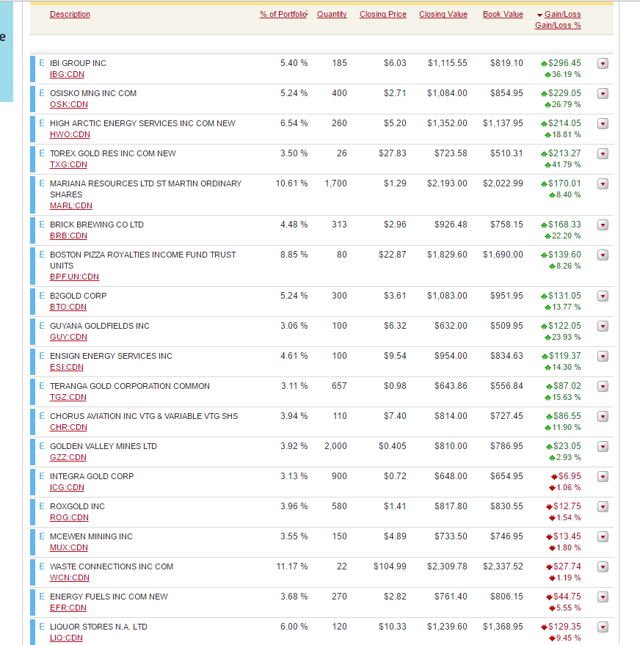Open the row dropdown for Guyana Goldfields
640x645 pixels.
[x=603, y=326]
